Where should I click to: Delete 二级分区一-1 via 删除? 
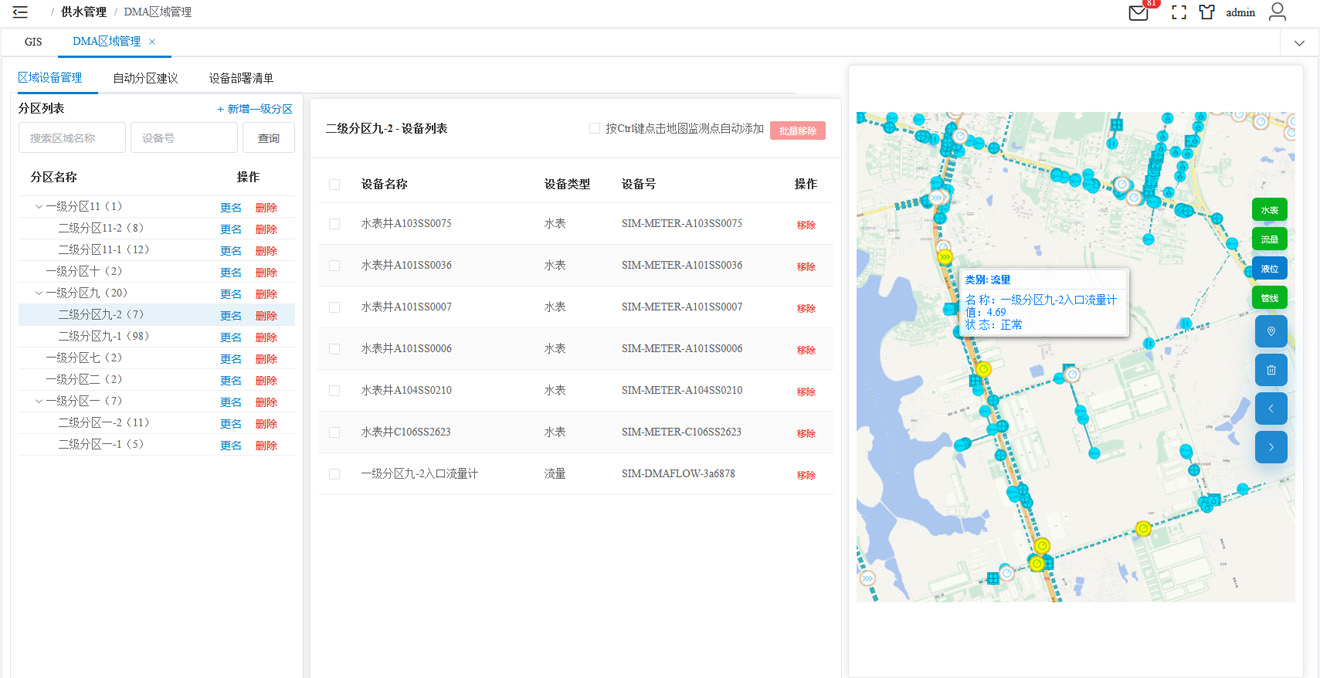coord(266,445)
